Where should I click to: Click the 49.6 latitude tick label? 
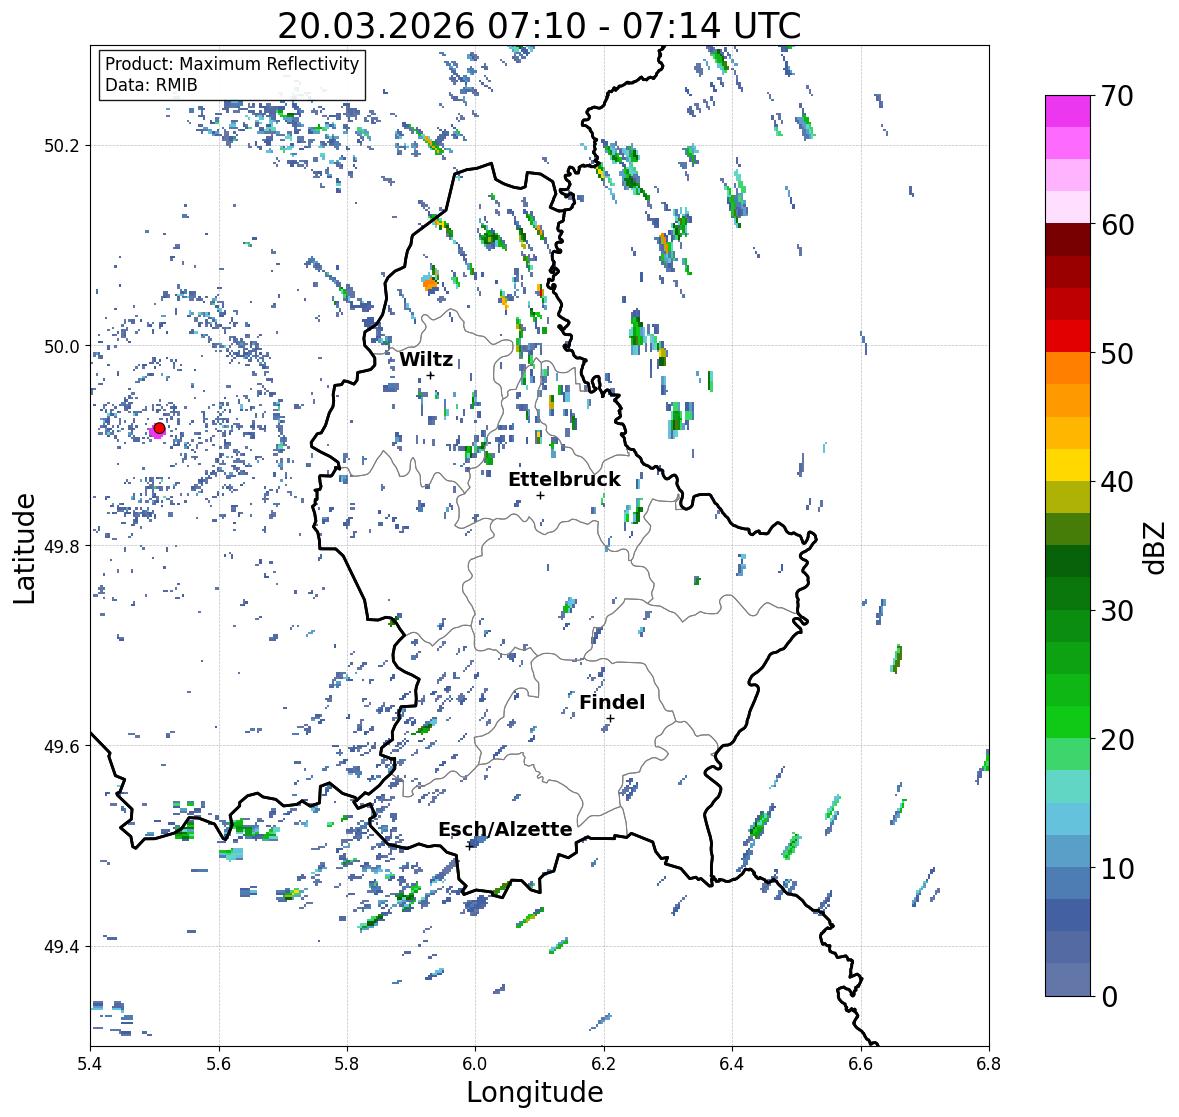coord(62,746)
